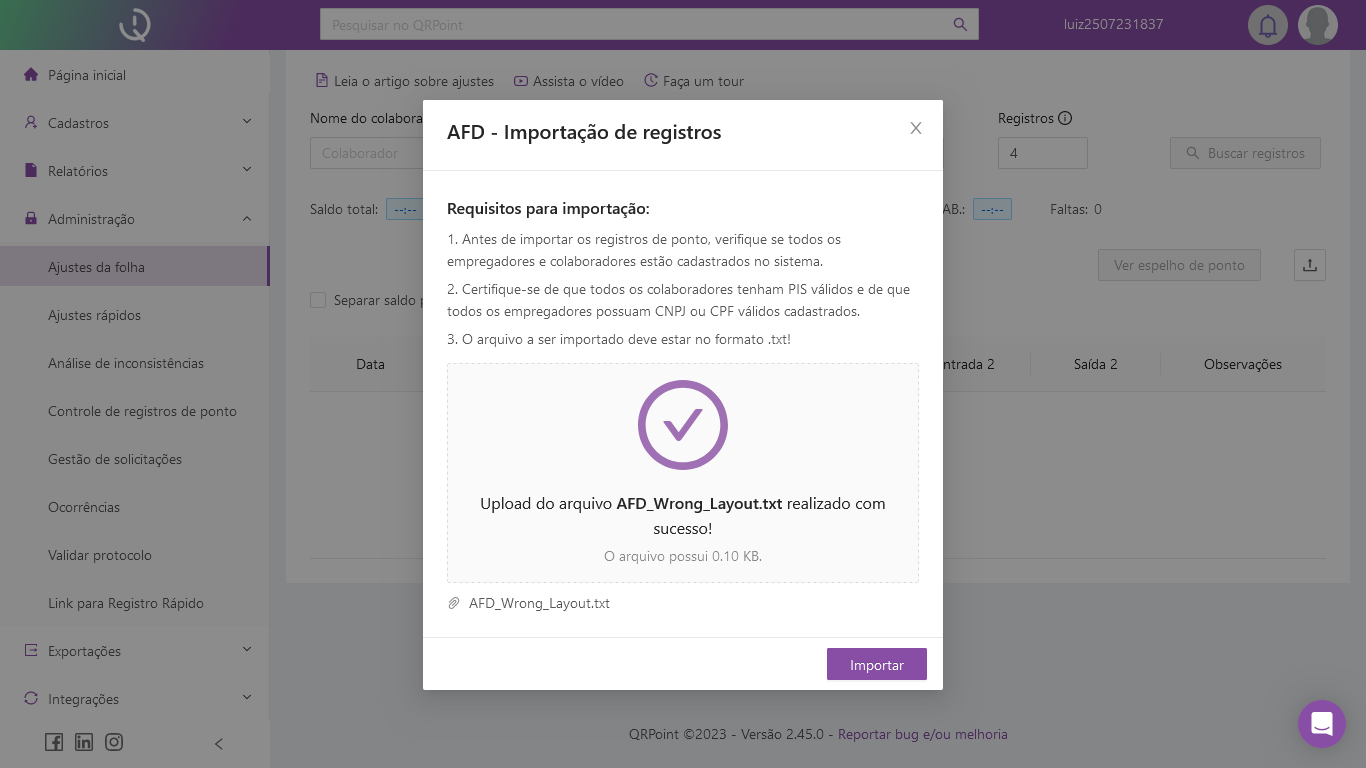1366x768 pixels.
Task: Click the Importar button
Action: [x=876, y=664]
